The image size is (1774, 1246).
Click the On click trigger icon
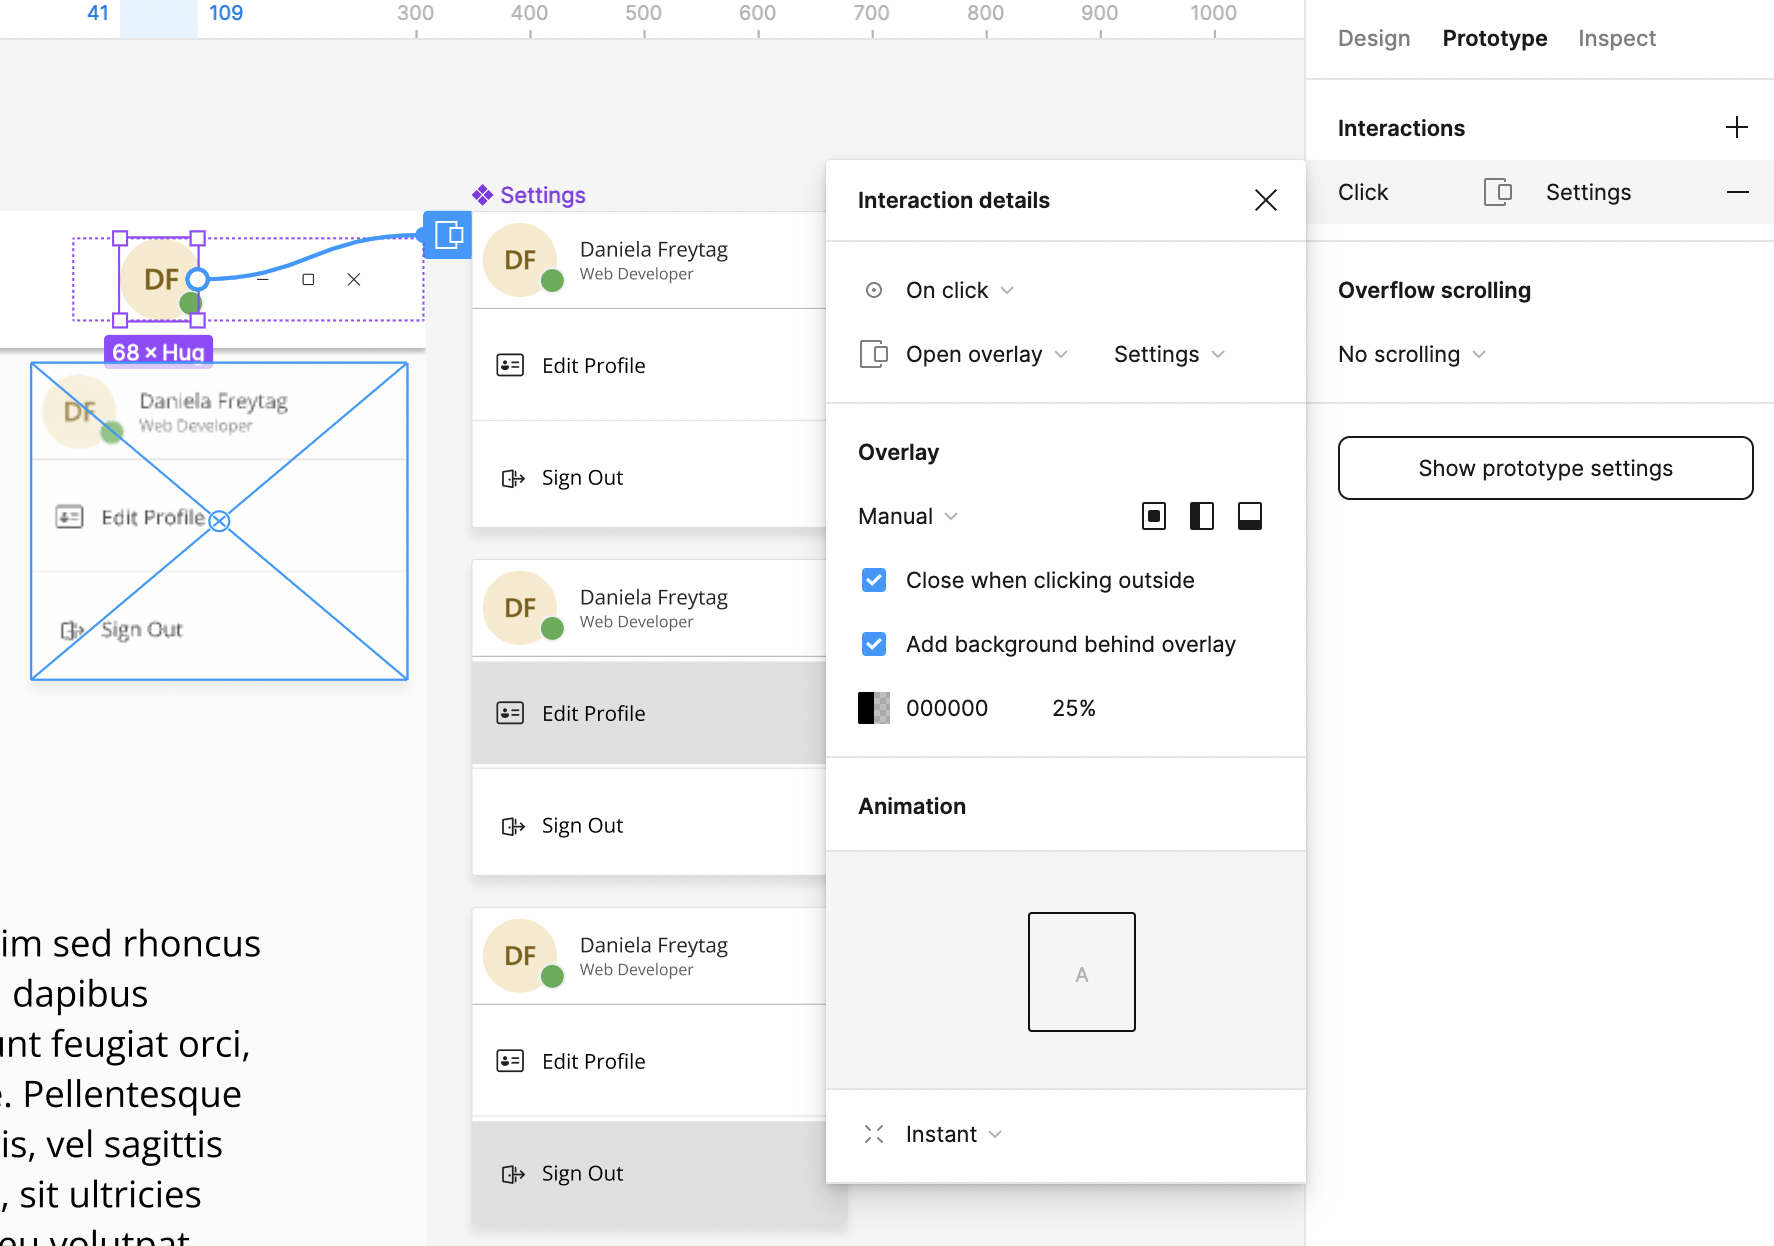click(874, 290)
